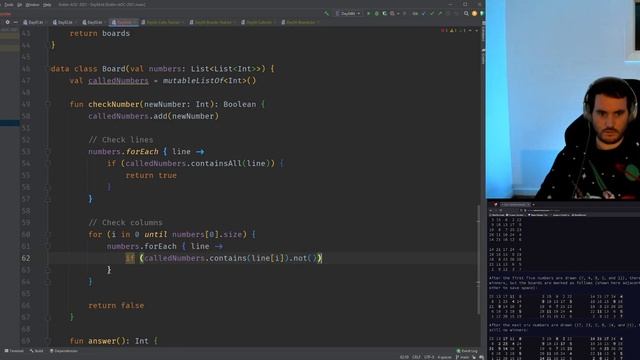This screenshot has width=640, height=360.
Task: Open the Build tool window
Action: pyautogui.click(x=37, y=351)
